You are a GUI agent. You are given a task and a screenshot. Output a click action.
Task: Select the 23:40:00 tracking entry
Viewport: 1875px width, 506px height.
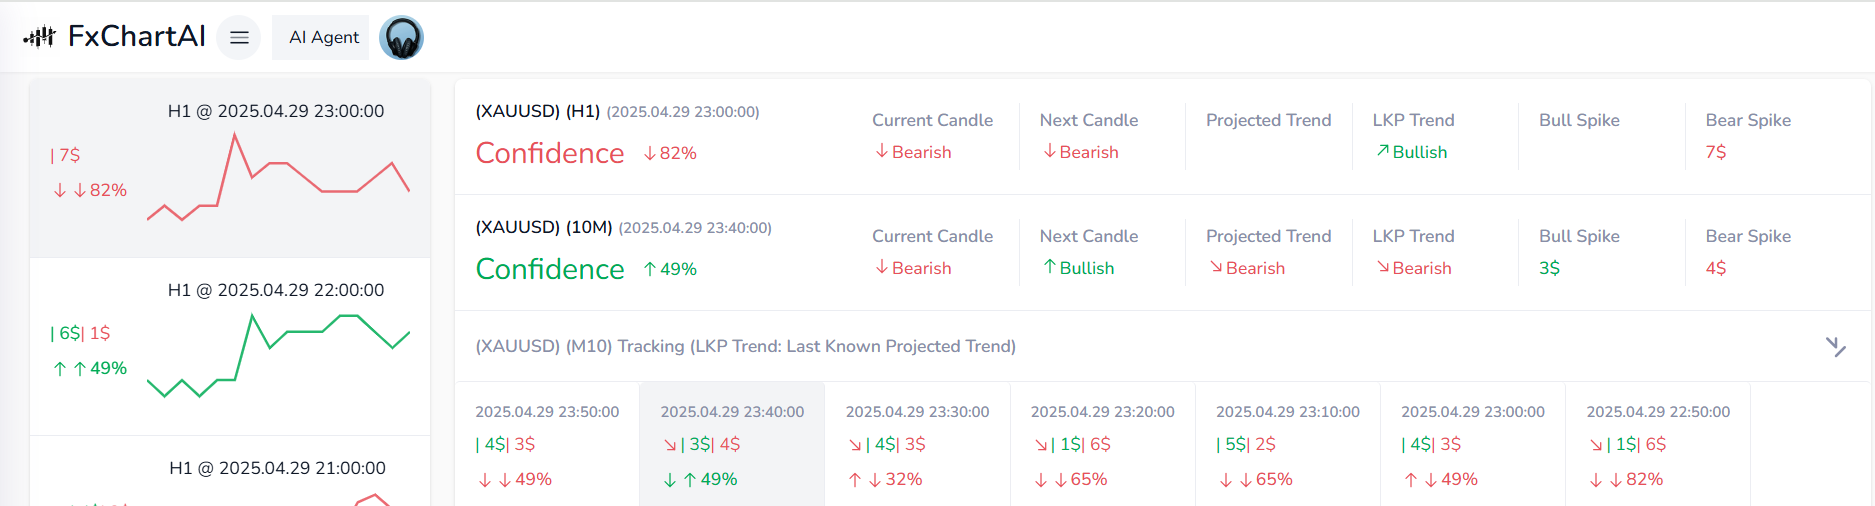[732, 444]
